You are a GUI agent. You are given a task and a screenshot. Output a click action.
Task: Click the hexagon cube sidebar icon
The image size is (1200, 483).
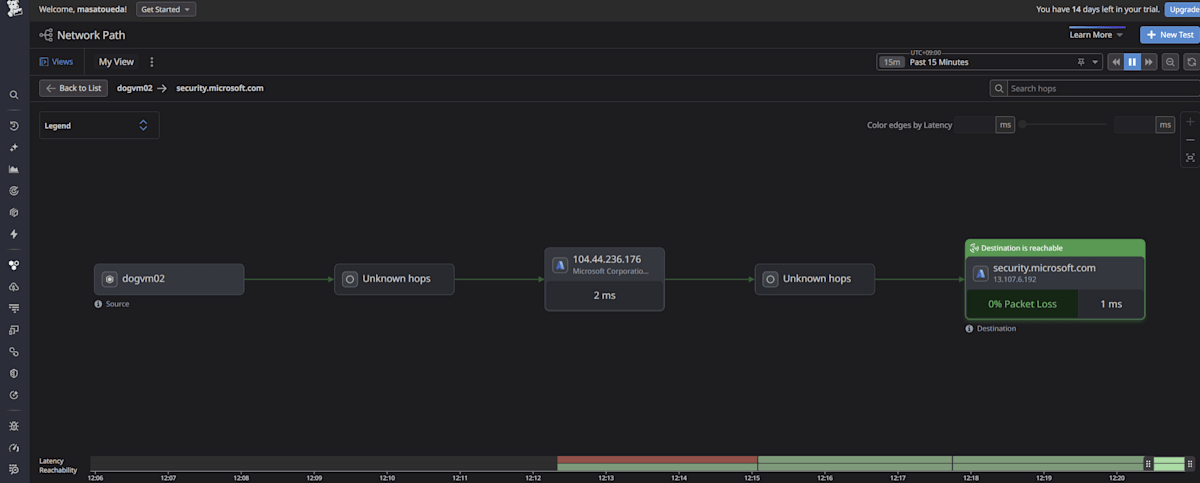pyautogui.click(x=14, y=212)
